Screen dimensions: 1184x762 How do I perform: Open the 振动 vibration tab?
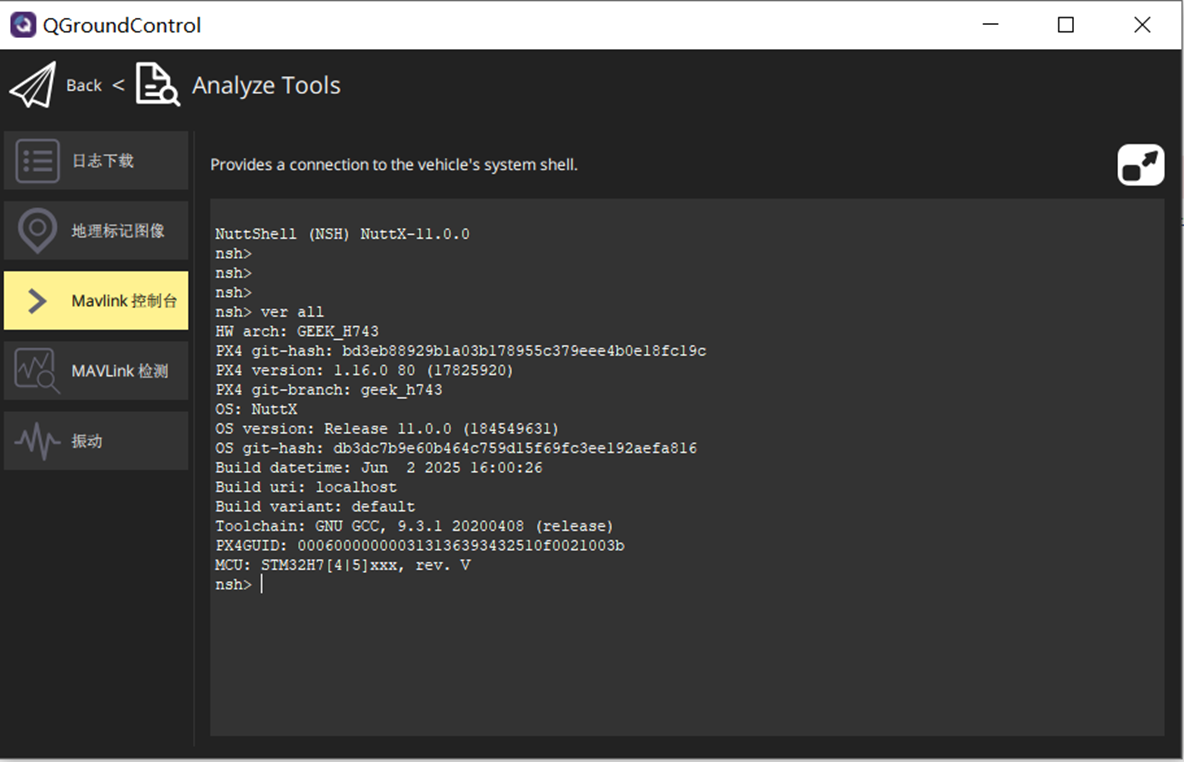coord(96,441)
